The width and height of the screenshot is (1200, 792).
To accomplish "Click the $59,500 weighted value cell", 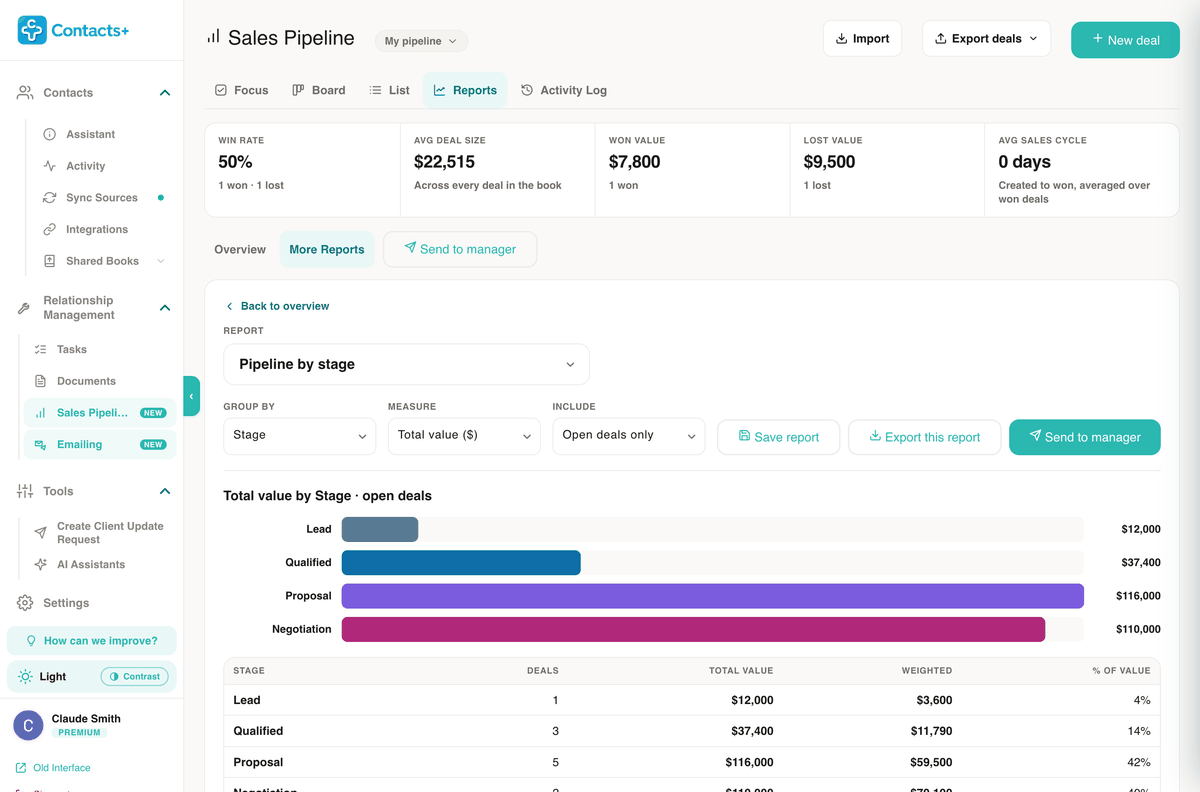I will (x=929, y=762).
